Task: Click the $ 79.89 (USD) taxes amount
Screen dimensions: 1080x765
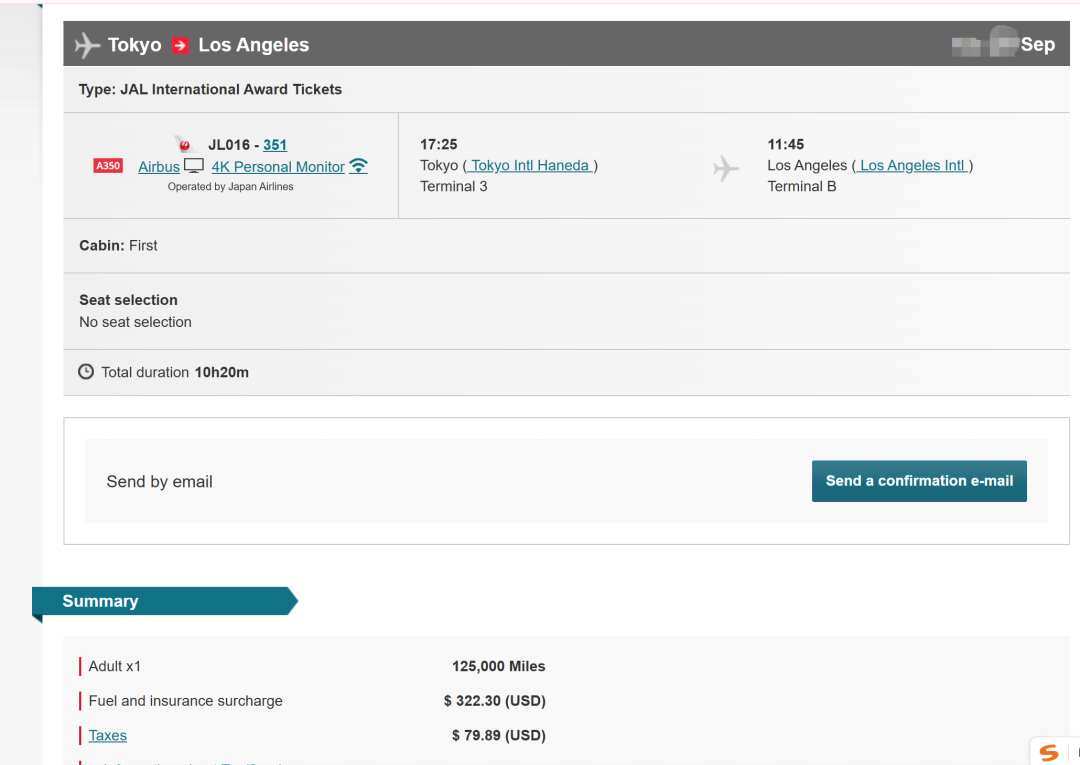Action: pos(499,735)
